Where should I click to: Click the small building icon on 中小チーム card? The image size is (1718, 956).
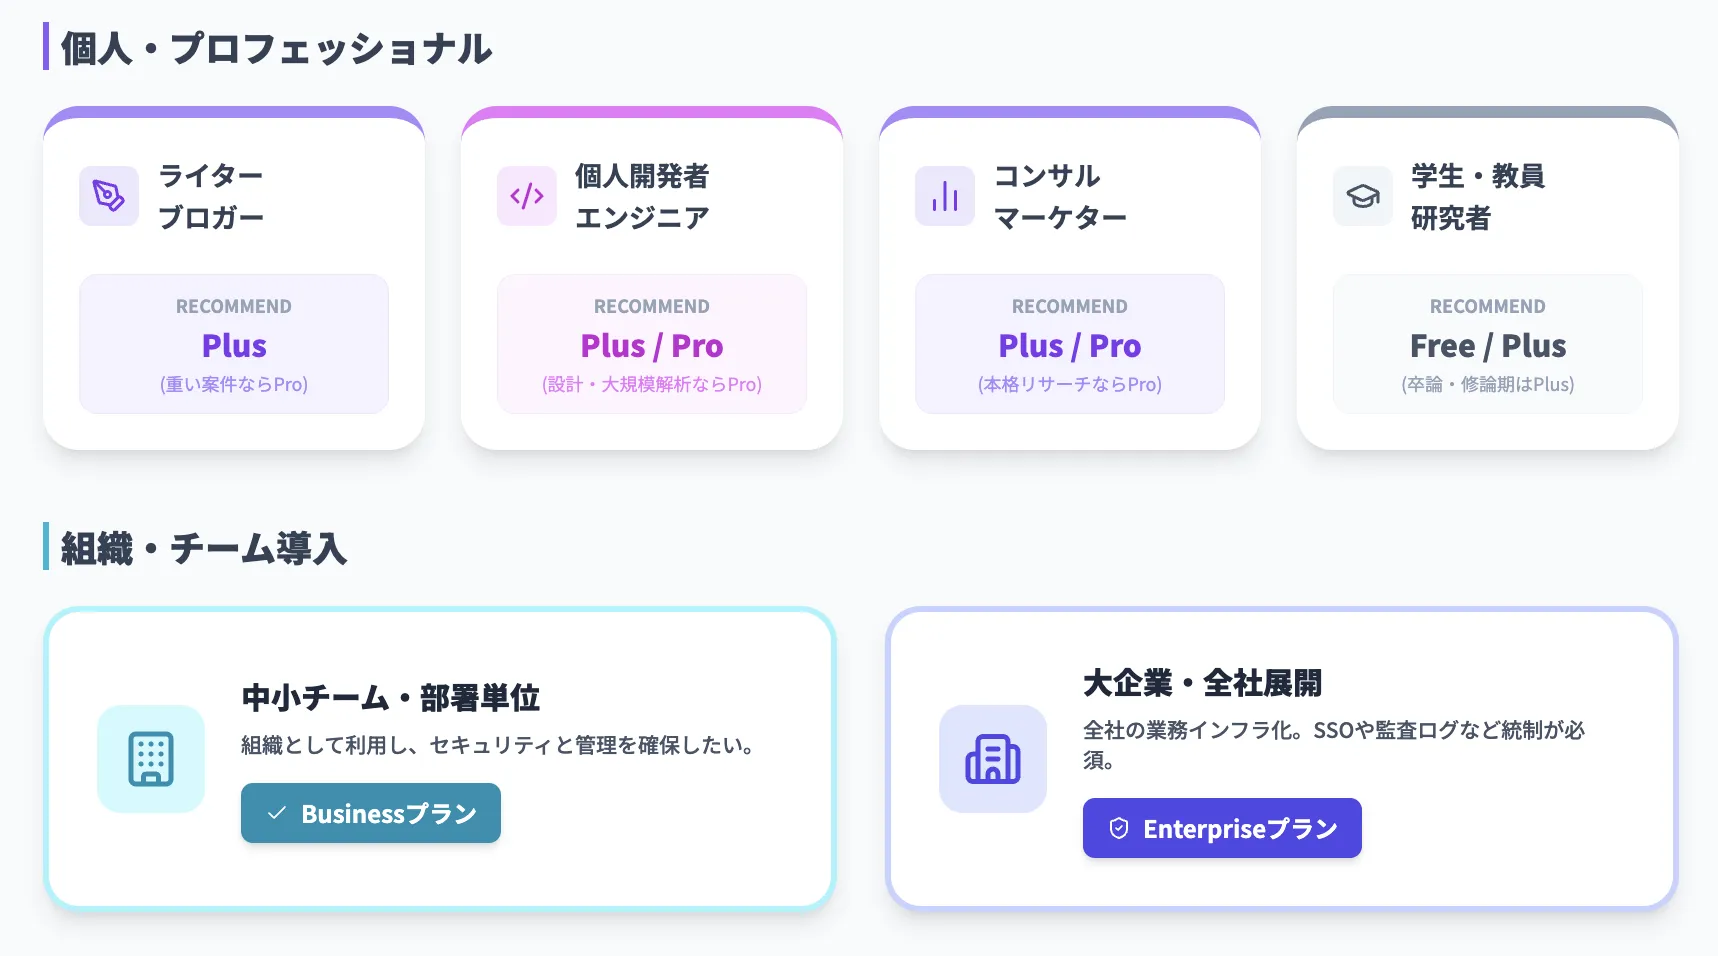[x=150, y=759]
